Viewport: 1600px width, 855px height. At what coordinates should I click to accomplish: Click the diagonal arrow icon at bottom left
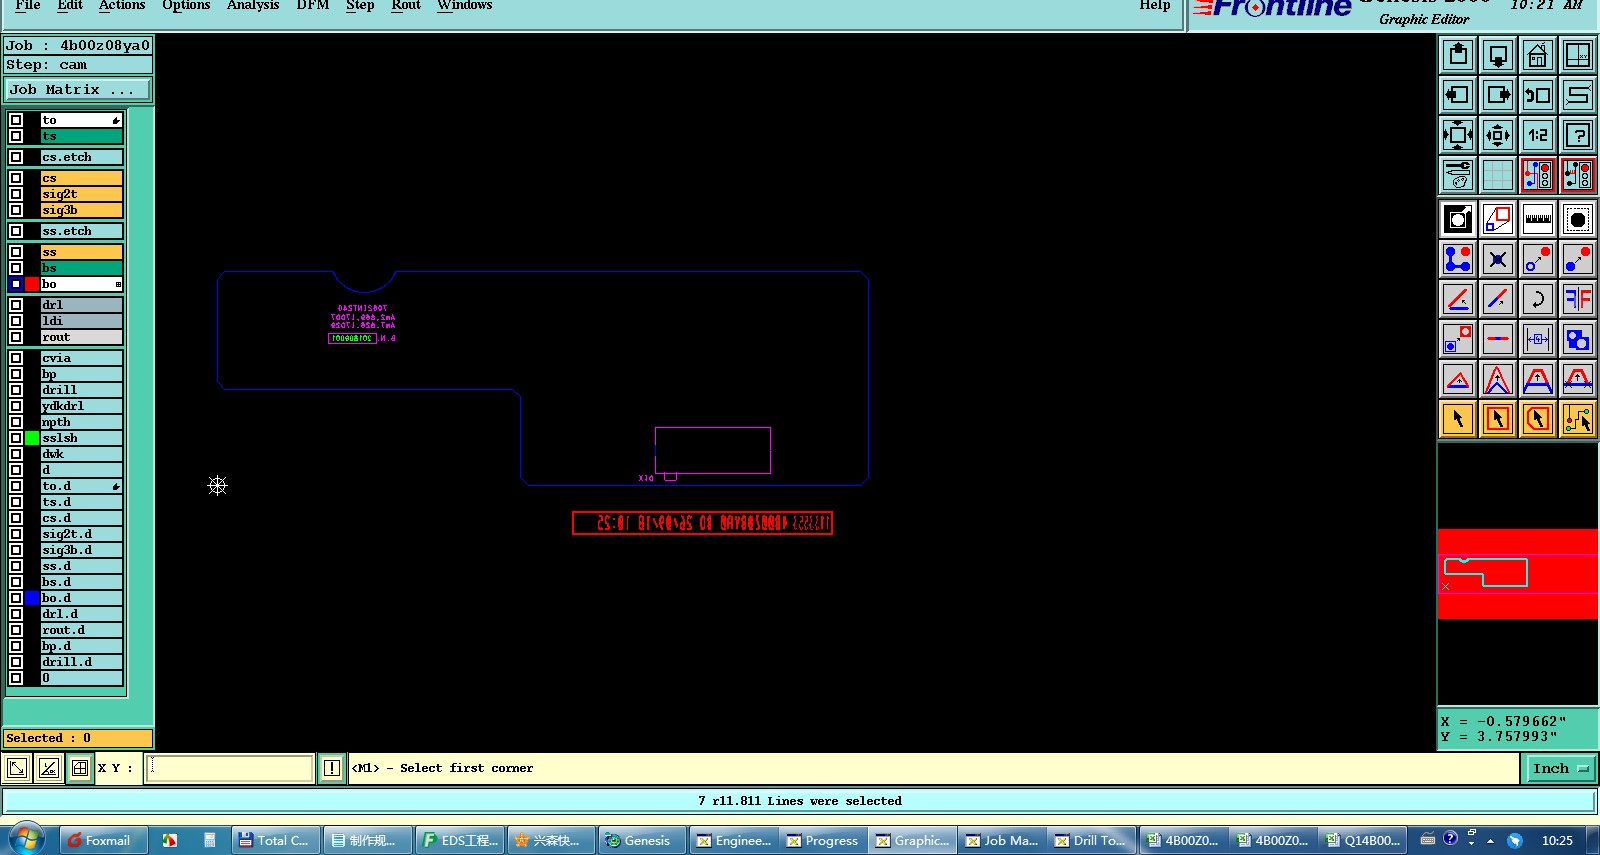17,768
